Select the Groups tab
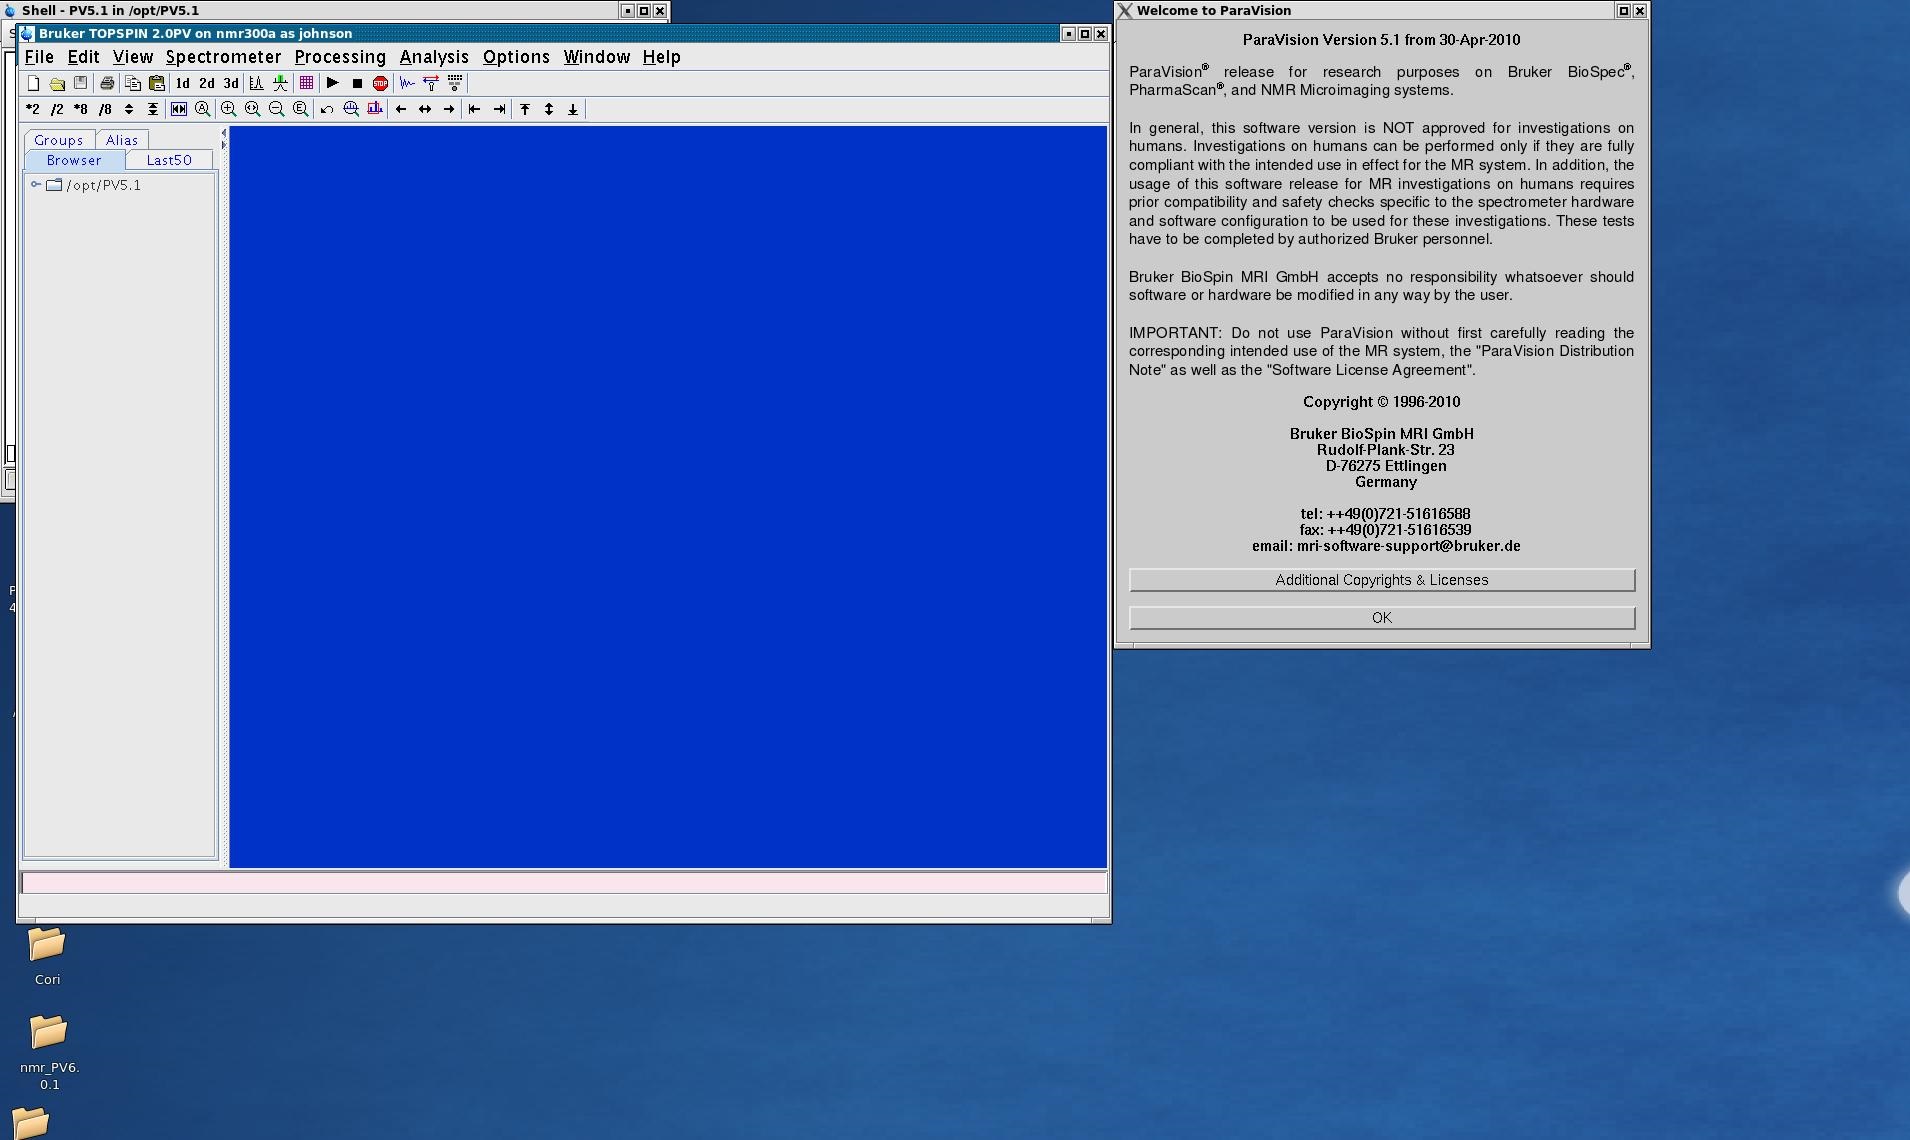Viewport: 1910px width, 1140px height. 58,140
